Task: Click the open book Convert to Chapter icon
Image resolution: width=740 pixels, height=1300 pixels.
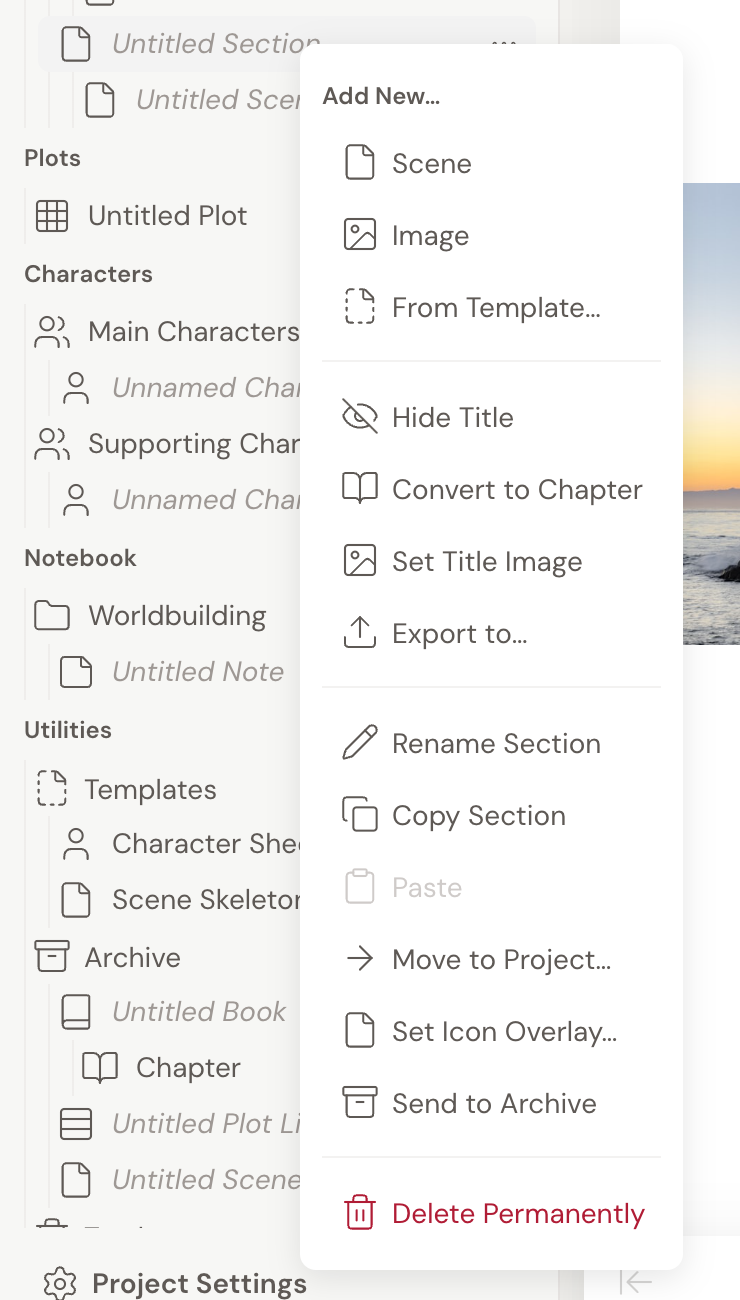Action: [x=359, y=489]
